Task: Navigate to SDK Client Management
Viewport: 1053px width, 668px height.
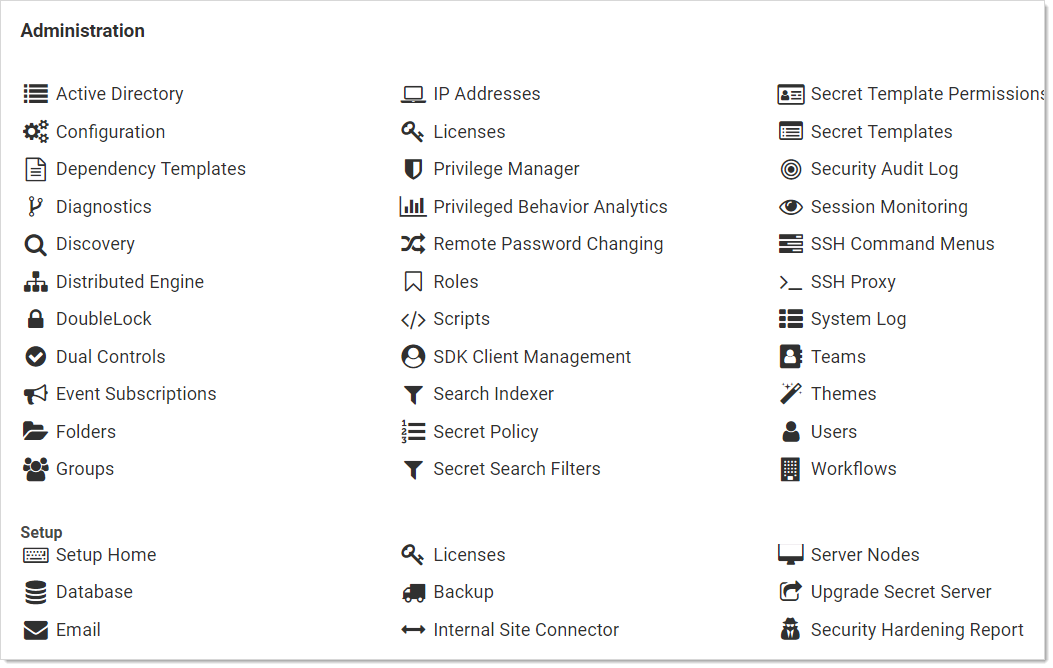Action: coord(532,357)
